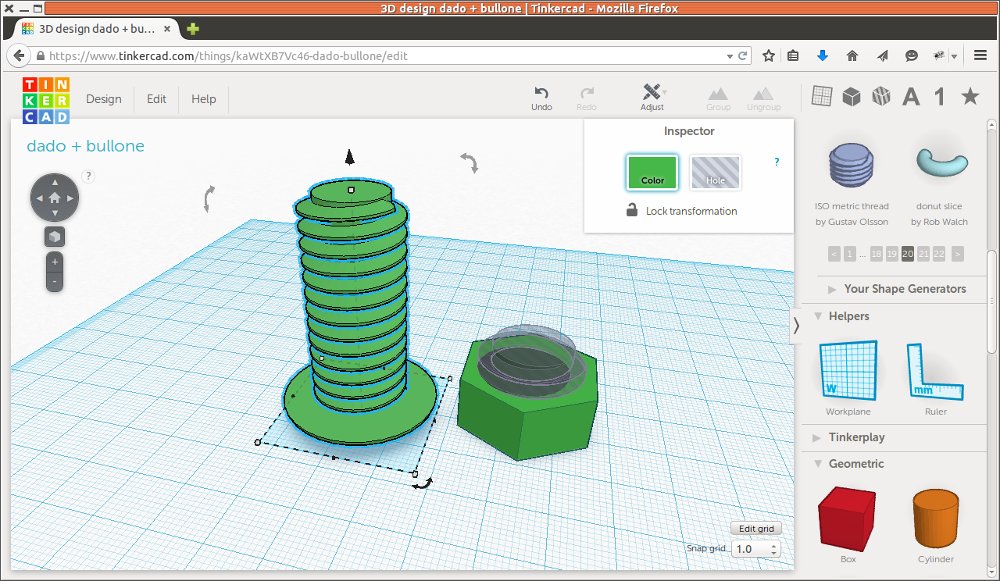Click the number 1 shapes icon
The image size is (1000, 581).
point(939,96)
